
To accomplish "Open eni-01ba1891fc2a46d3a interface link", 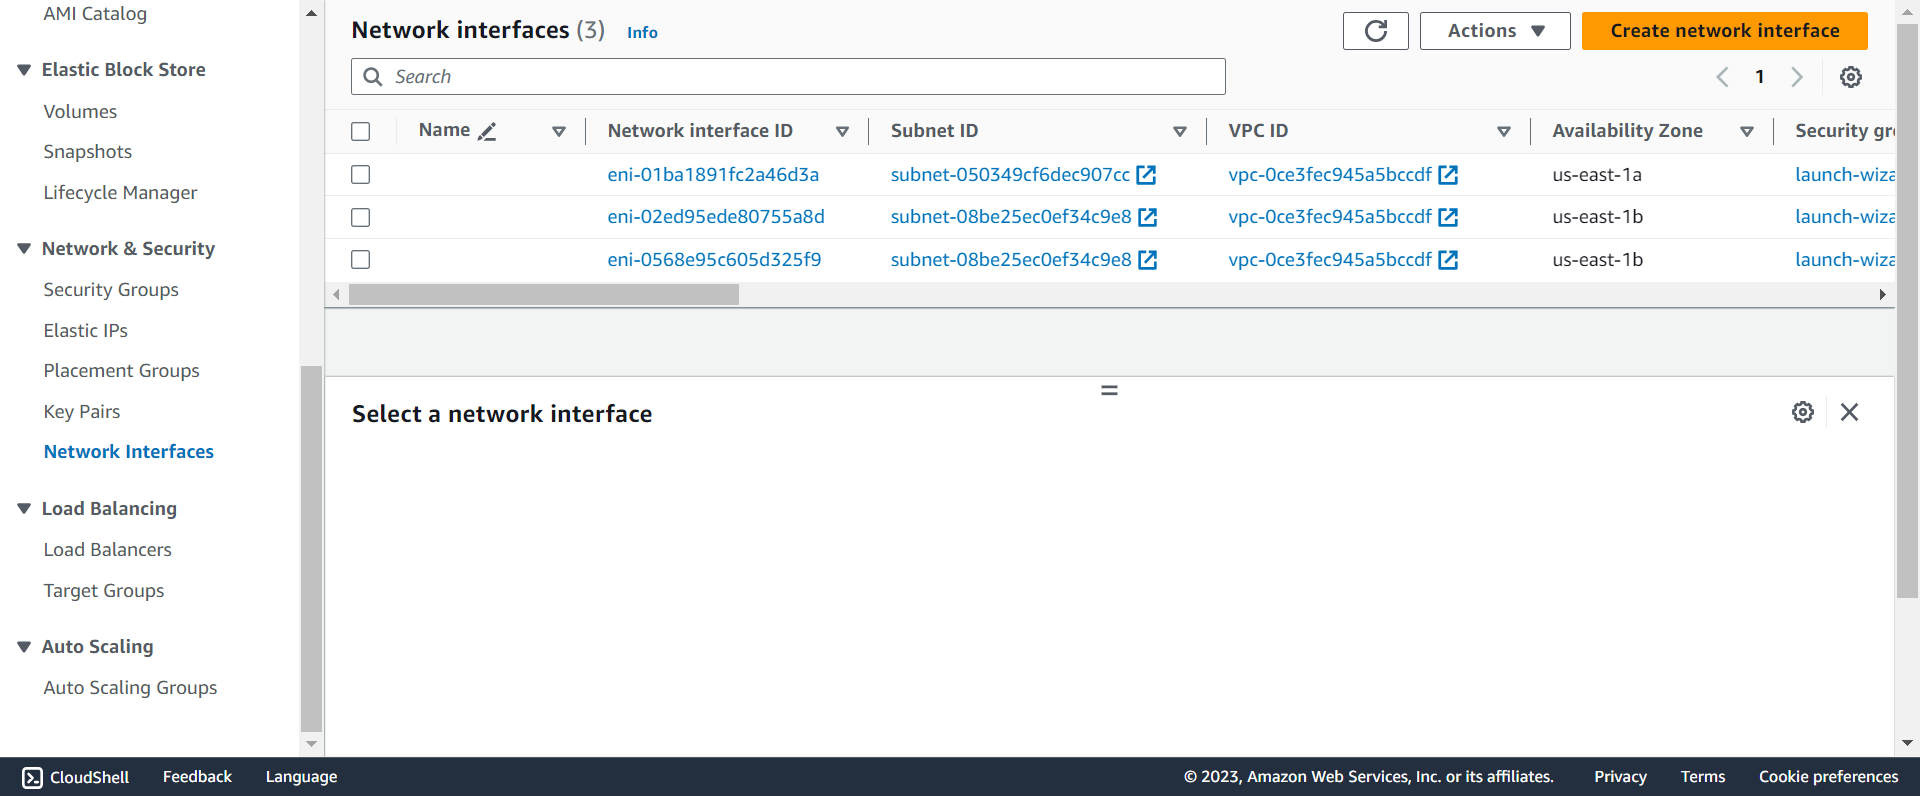I will [x=713, y=175].
